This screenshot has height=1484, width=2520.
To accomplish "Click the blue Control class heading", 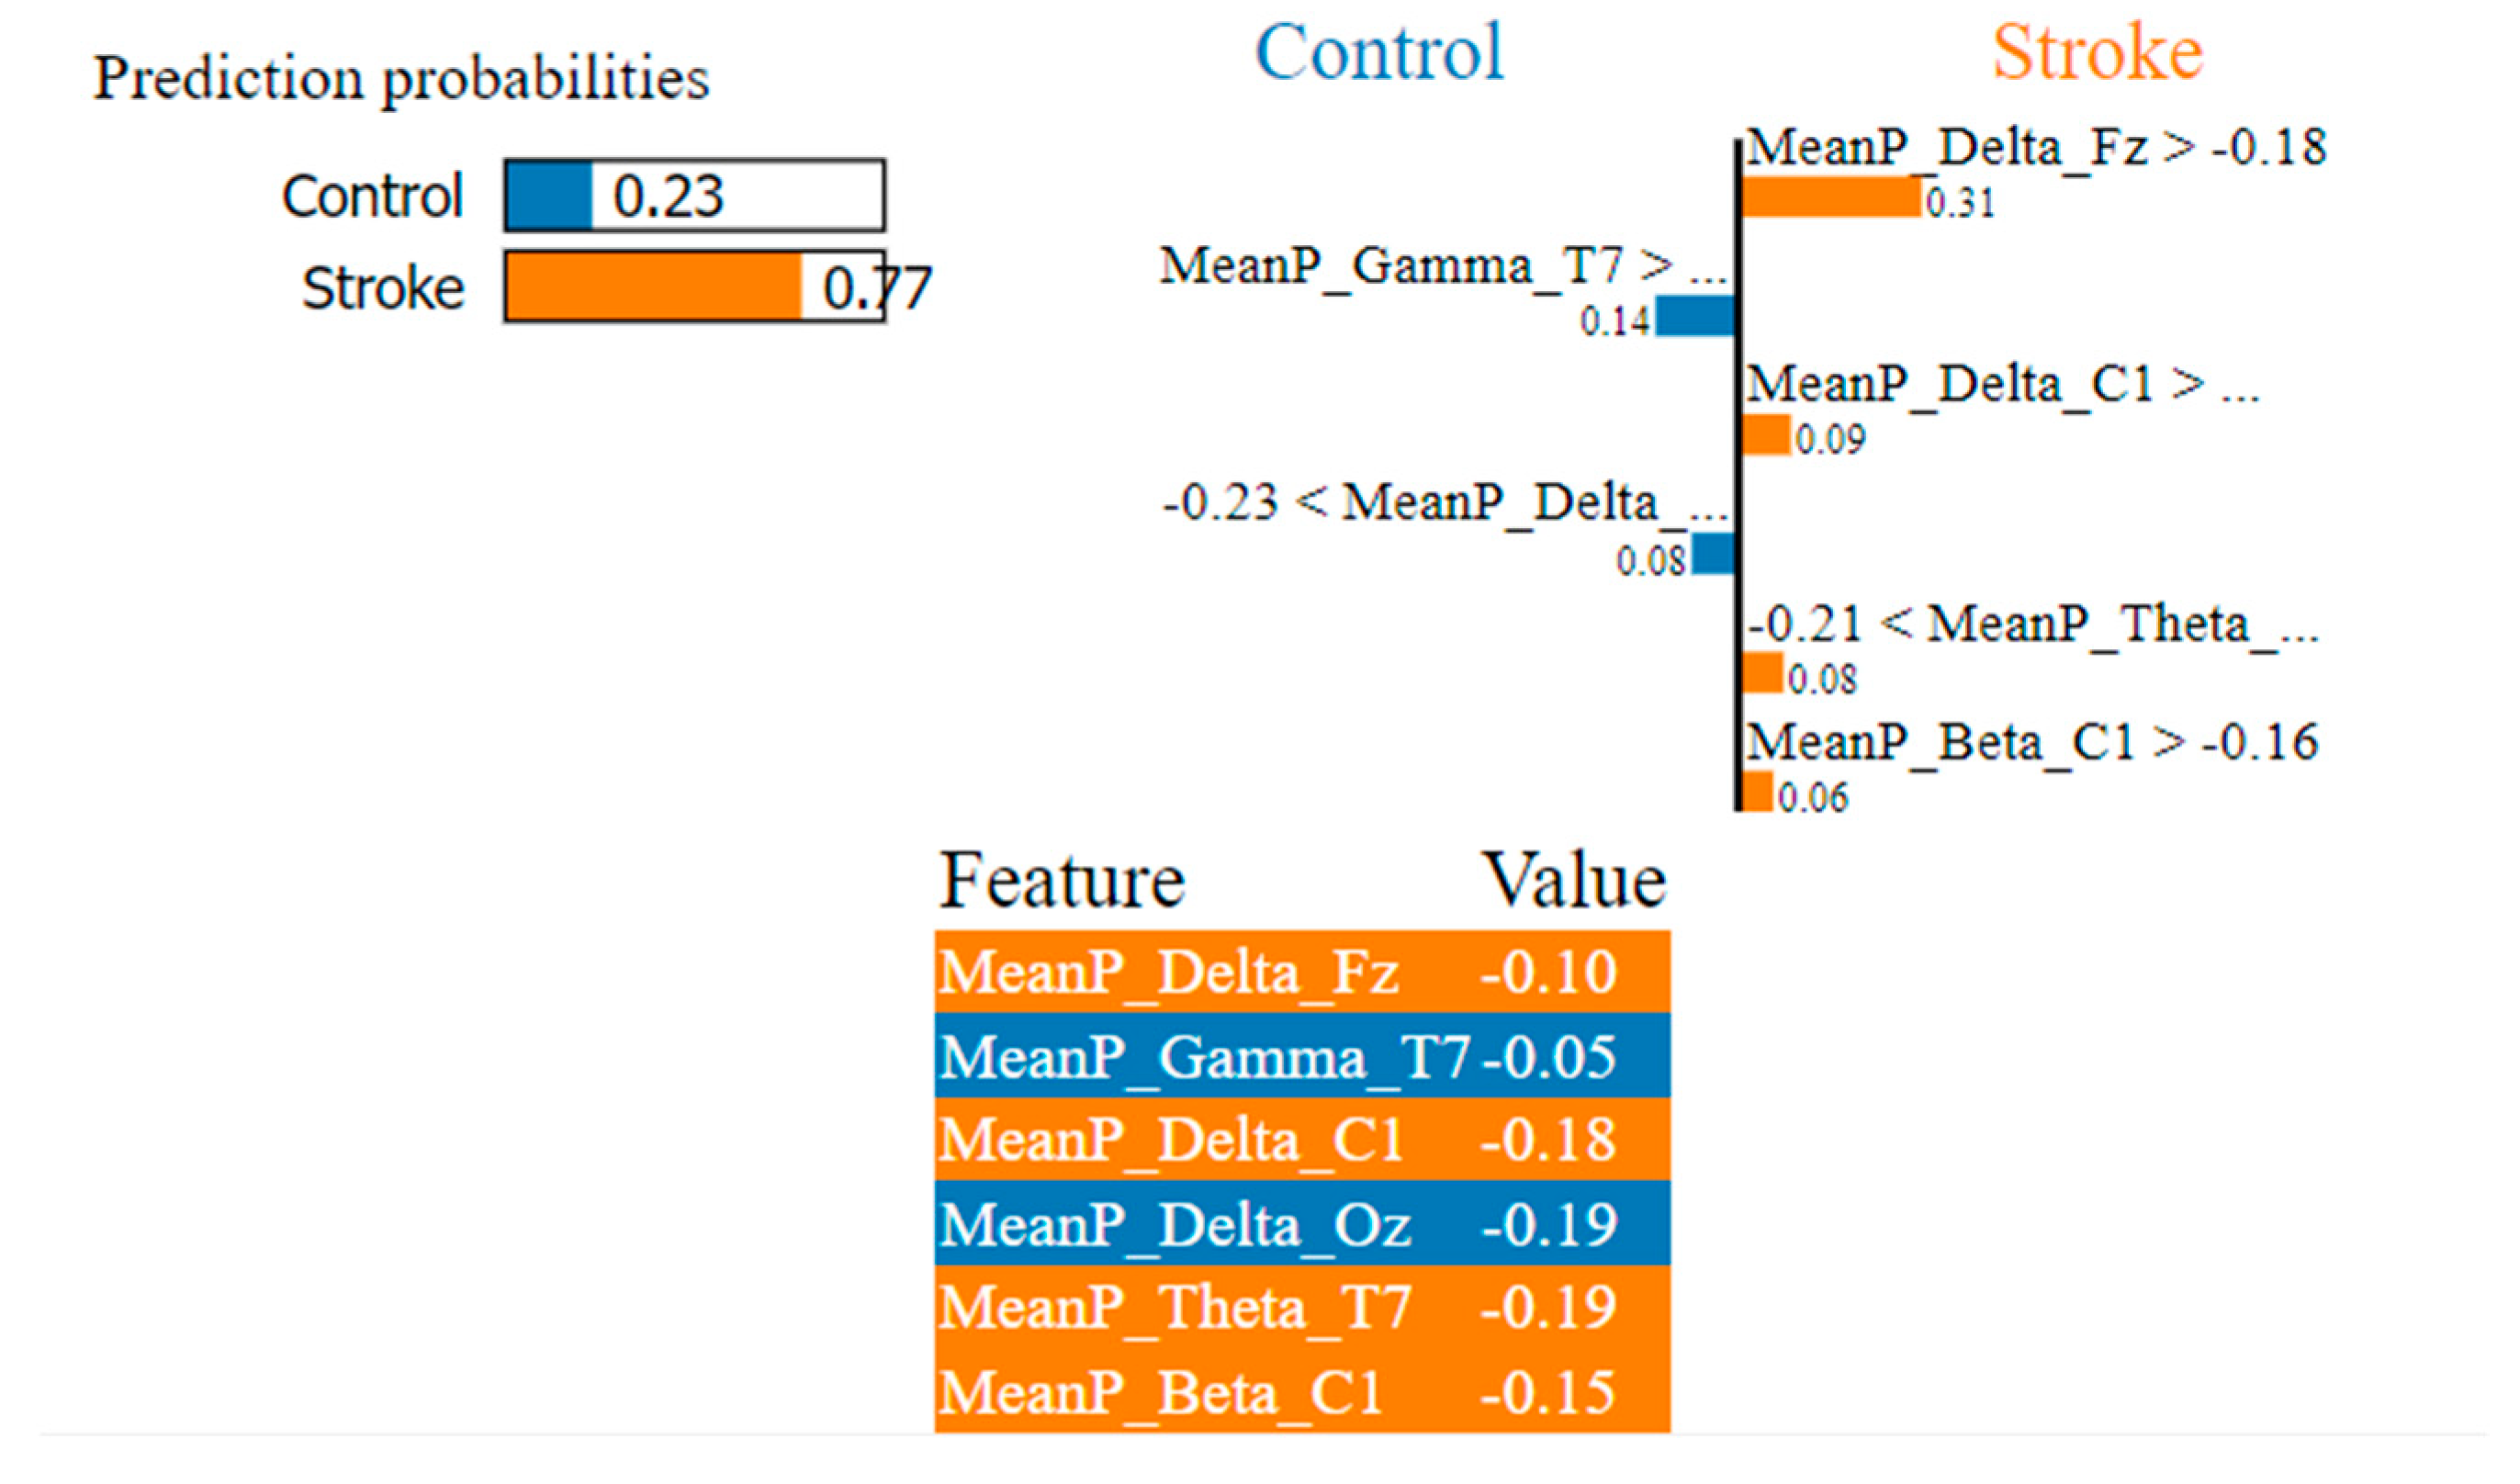I will (x=1379, y=52).
